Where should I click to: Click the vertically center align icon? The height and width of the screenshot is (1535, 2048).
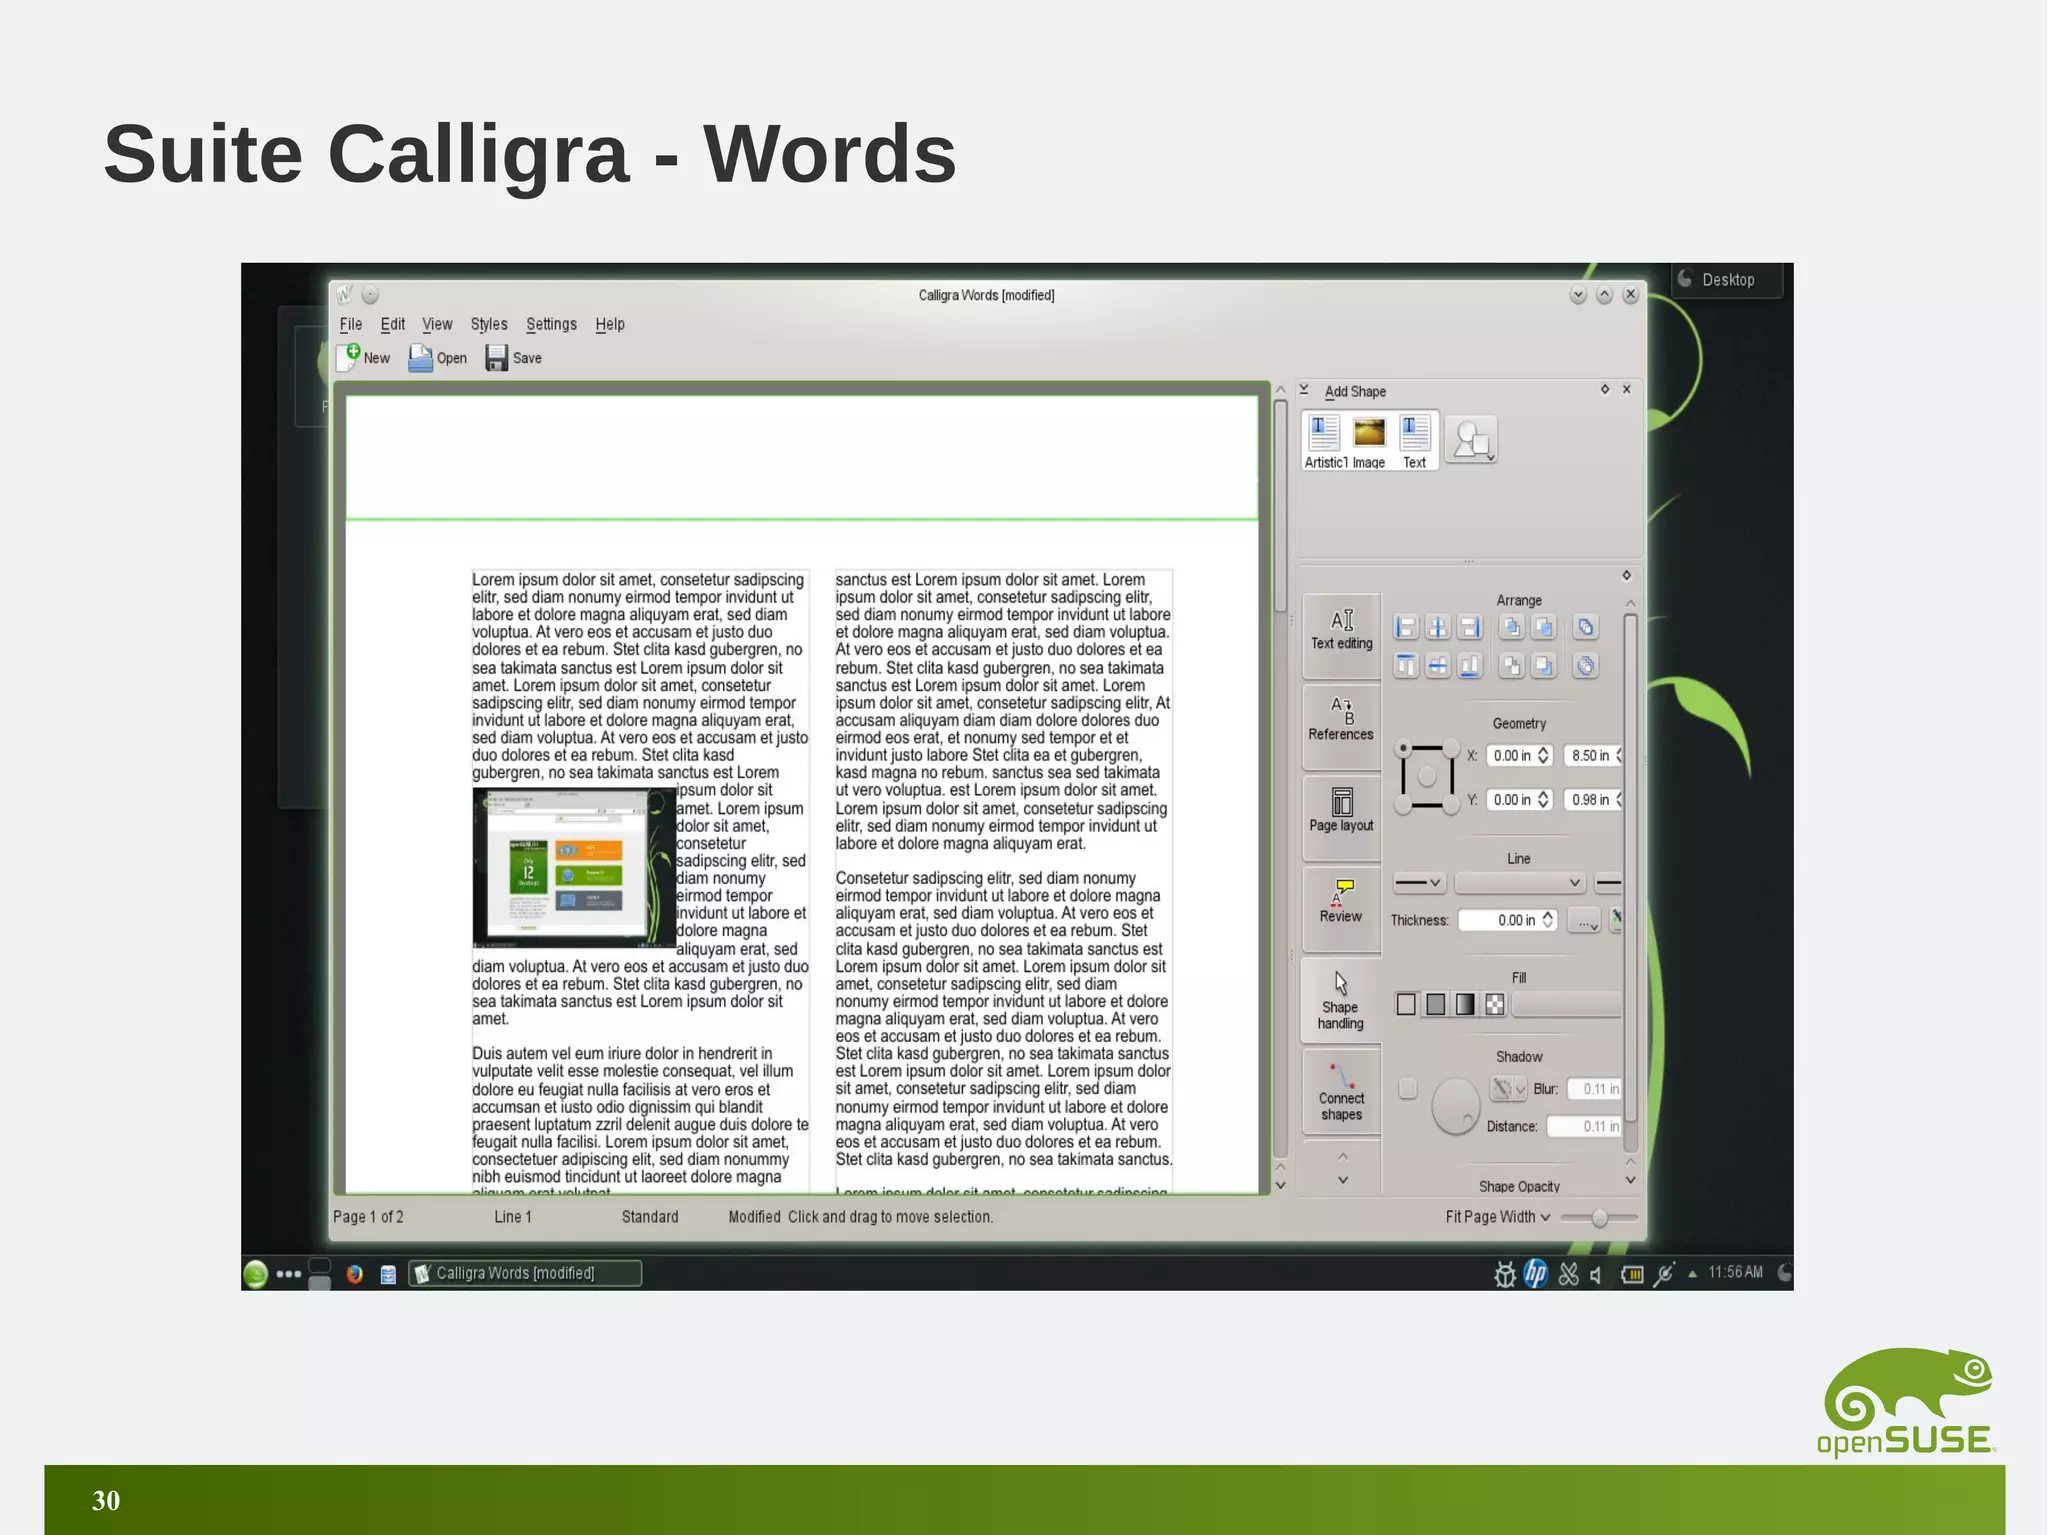[x=1438, y=666]
